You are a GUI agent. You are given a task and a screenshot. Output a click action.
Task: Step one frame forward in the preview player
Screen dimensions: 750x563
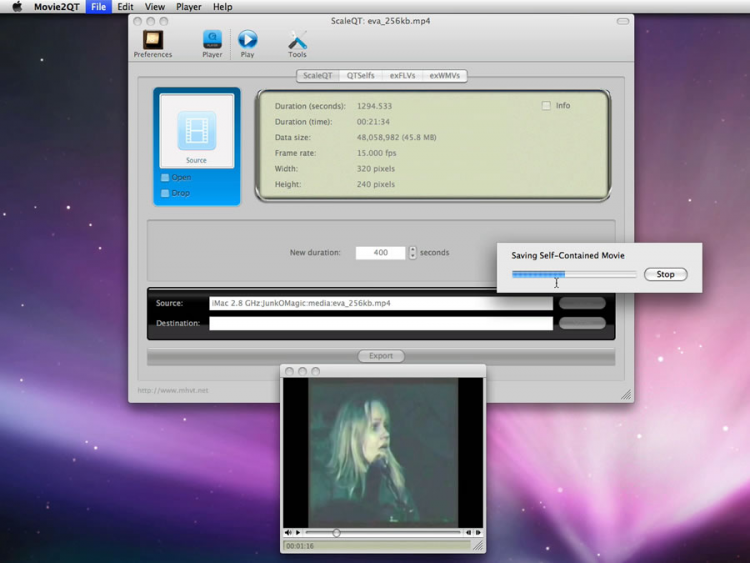pyautogui.click(x=478, y=532)
